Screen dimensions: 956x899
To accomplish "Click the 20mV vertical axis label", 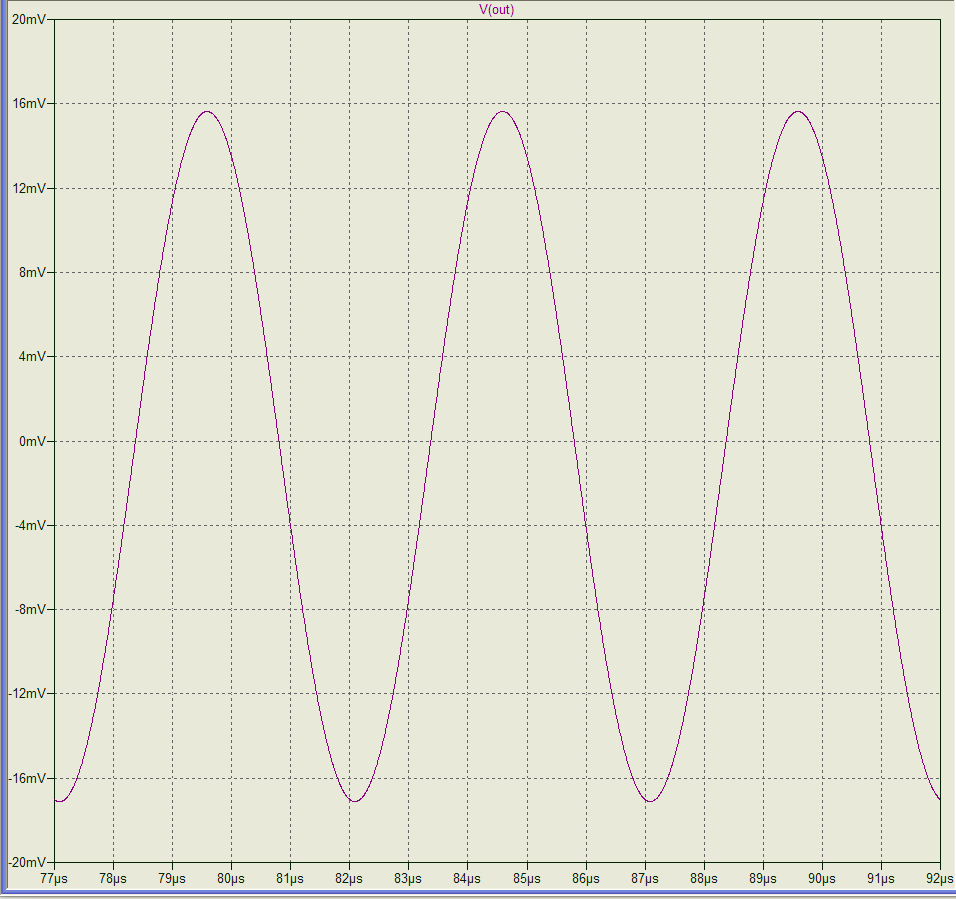I will [x=29, y=20].
